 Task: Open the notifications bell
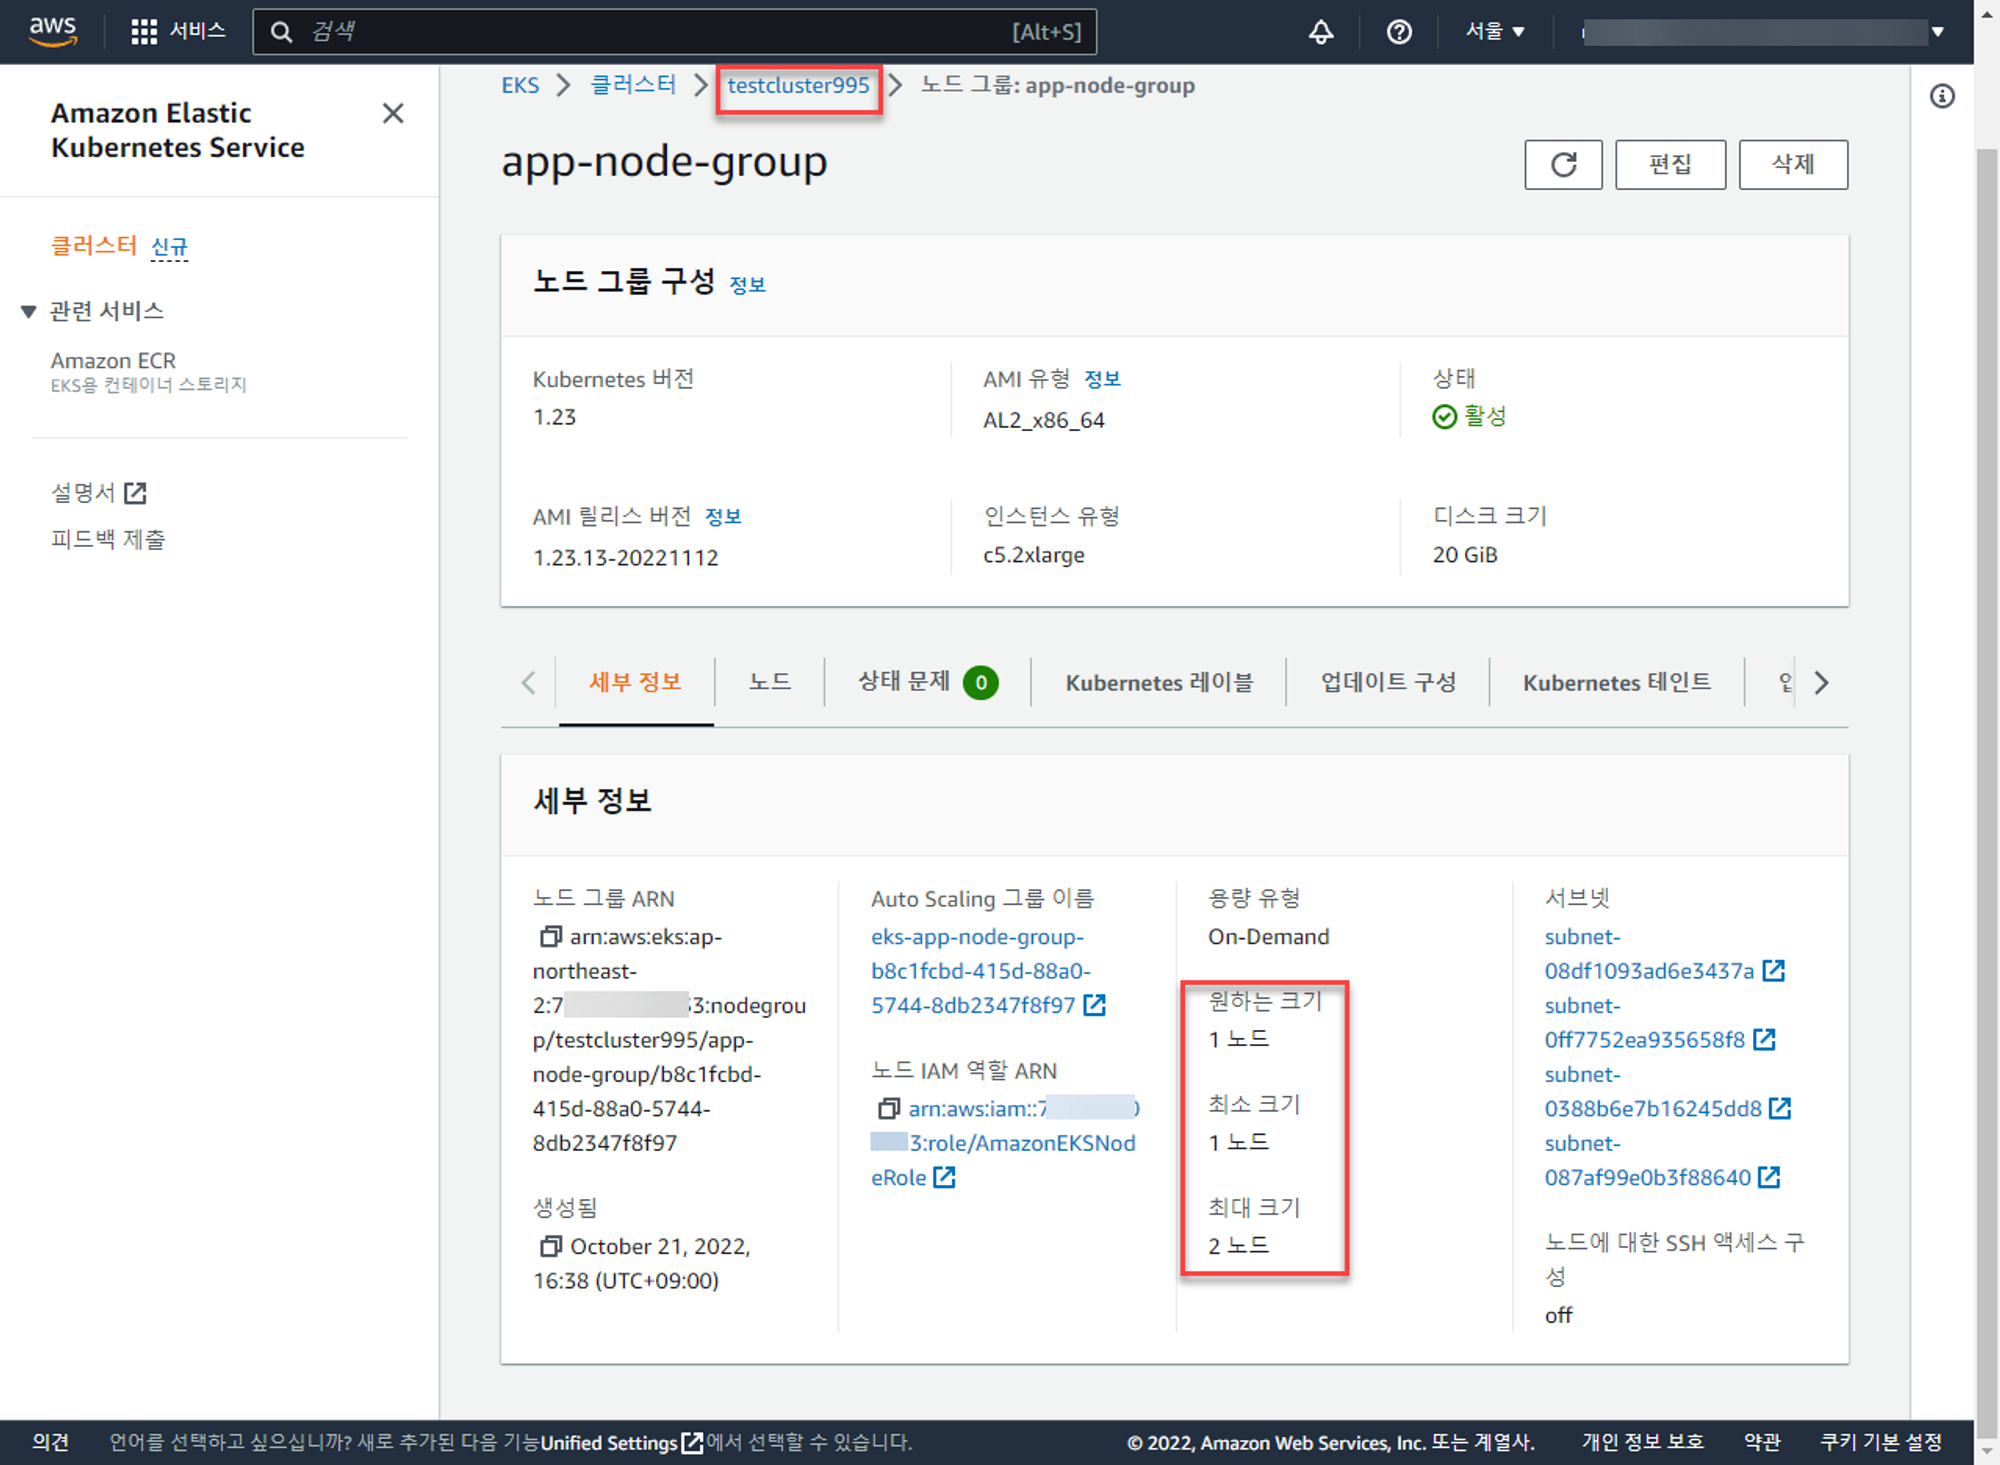(1321, 31)
